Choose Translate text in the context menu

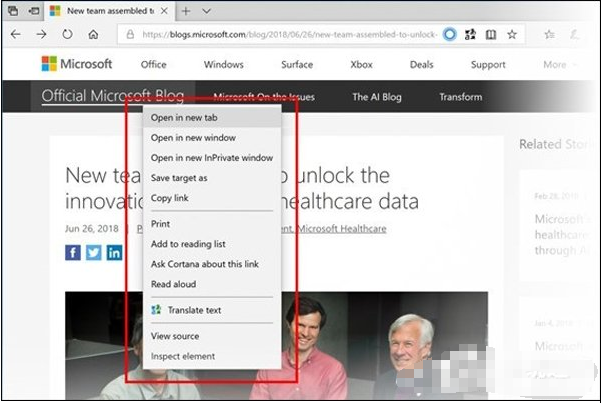[x=212, y=310]
